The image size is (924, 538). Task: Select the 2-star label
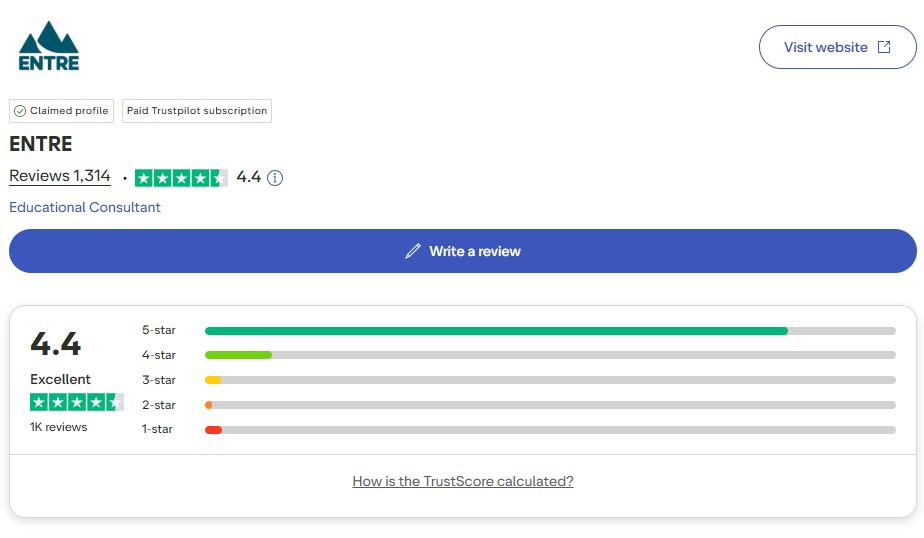pyautogui.click(x=159, y=405)
